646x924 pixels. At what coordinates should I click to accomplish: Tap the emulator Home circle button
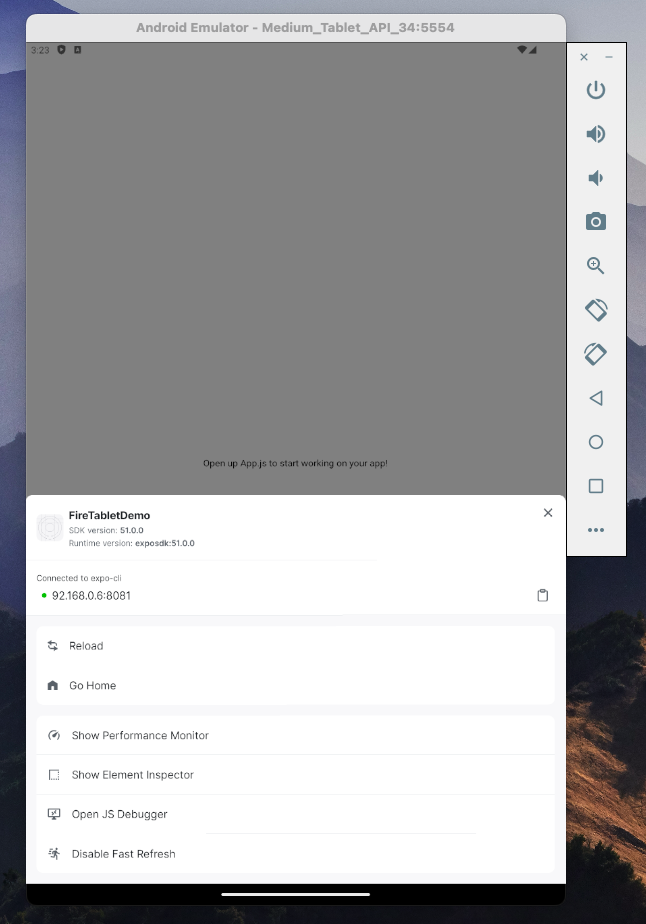pyautogui.click(x=596, y=442)
